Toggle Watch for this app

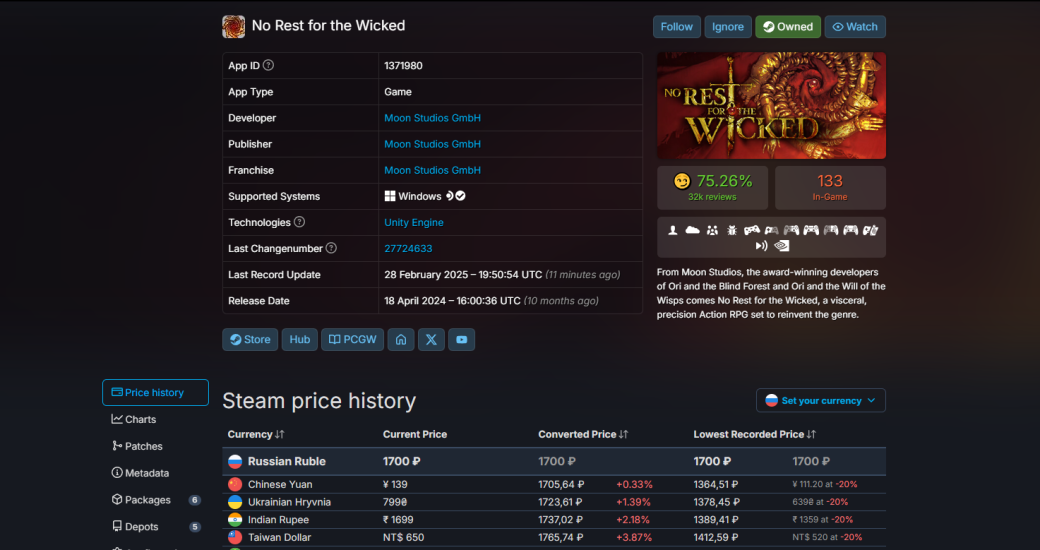click(x=855, y=27)
